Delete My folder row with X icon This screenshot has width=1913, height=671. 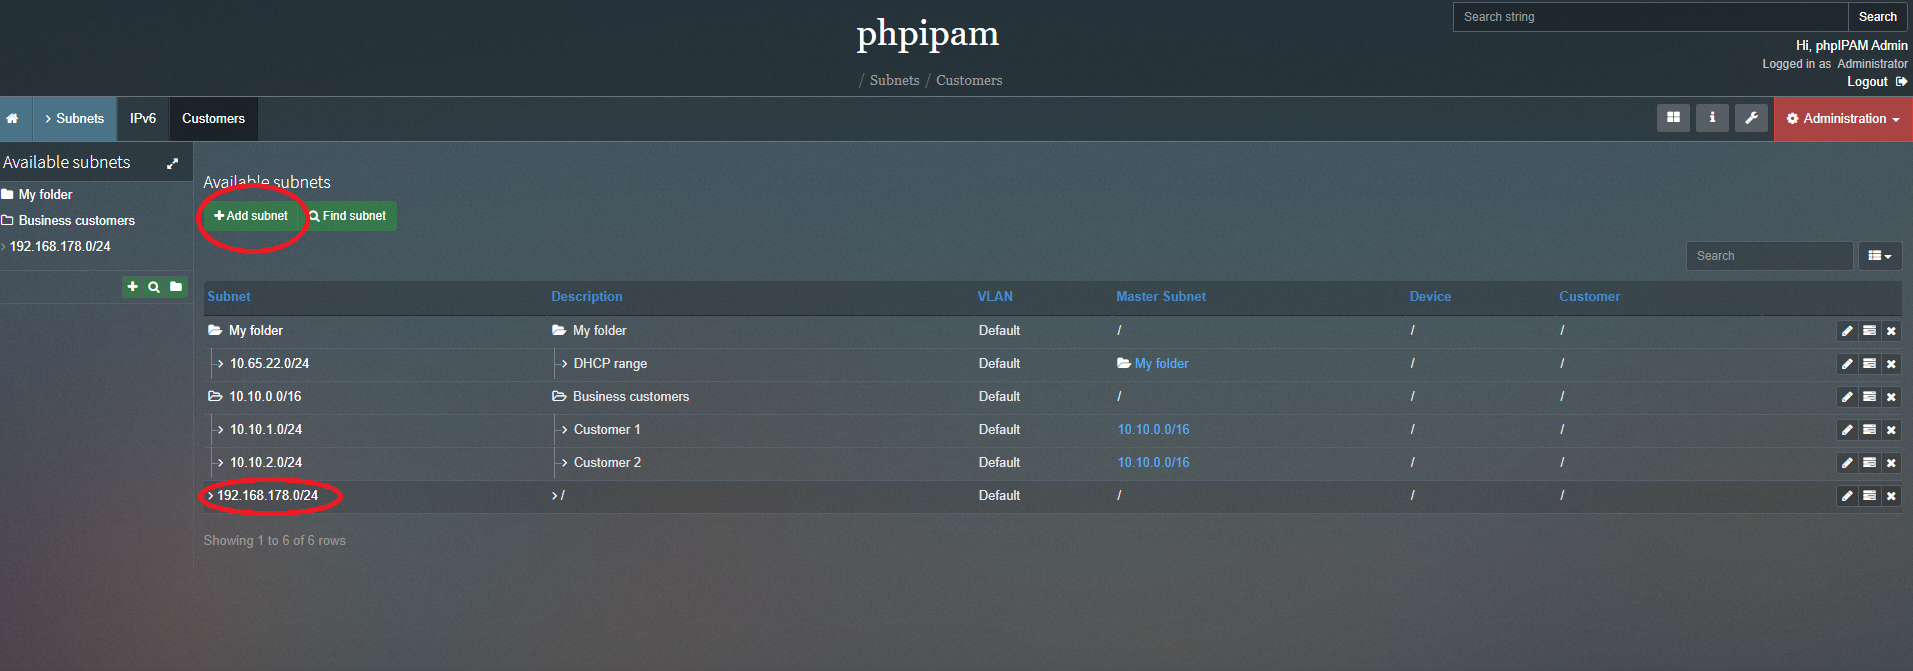point(1891,331)
